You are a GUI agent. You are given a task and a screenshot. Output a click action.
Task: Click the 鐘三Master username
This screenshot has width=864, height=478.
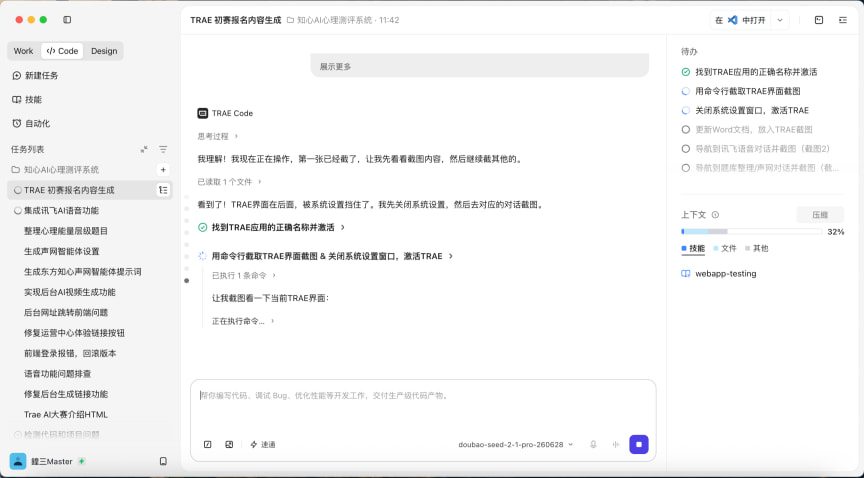(x=51, y=461)
